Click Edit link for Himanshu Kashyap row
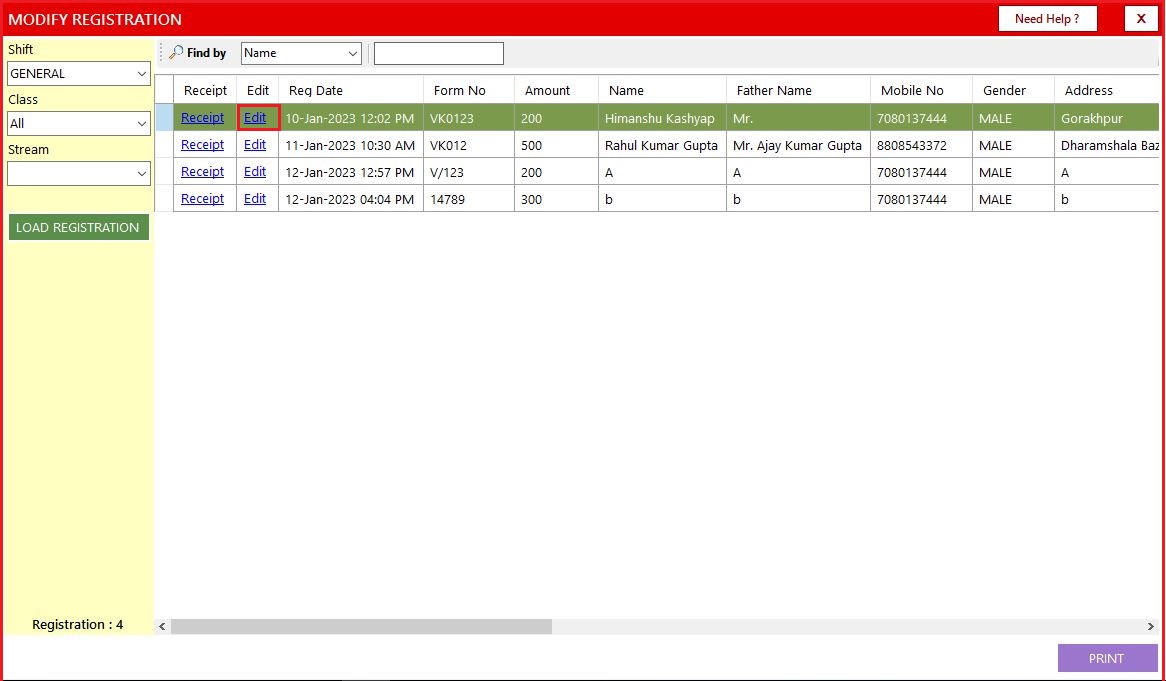This screenshot has width=1166, height=681. [255, 118]
